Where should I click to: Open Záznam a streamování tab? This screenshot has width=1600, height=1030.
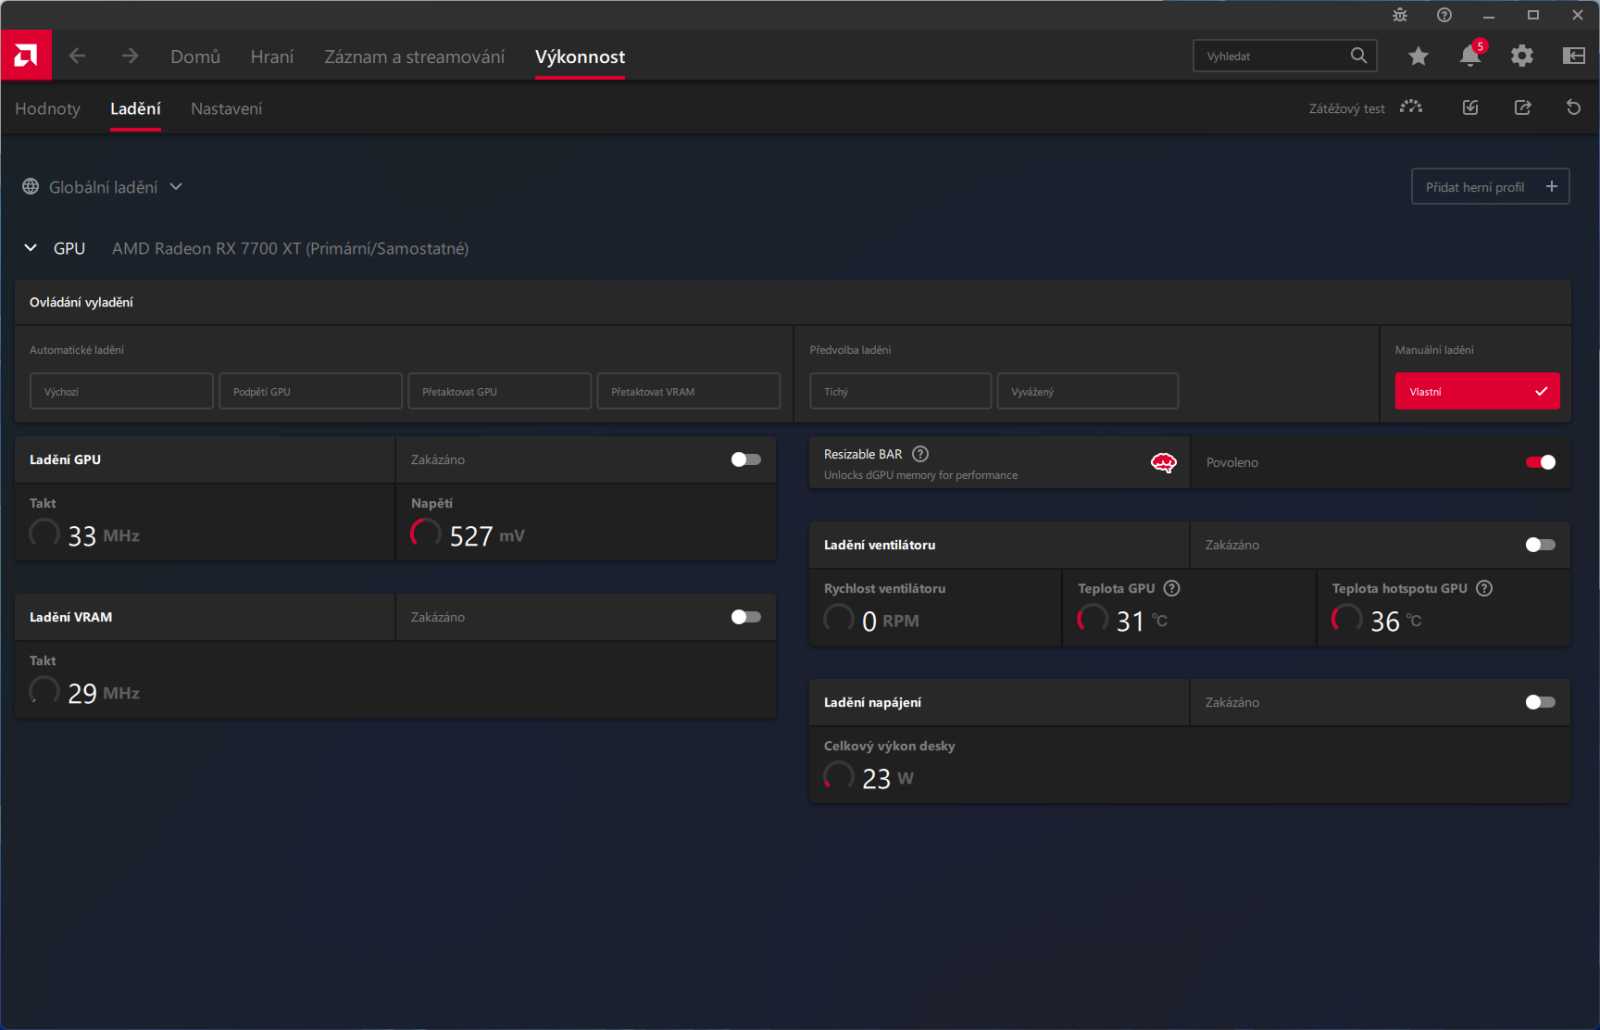pos(414,57)
